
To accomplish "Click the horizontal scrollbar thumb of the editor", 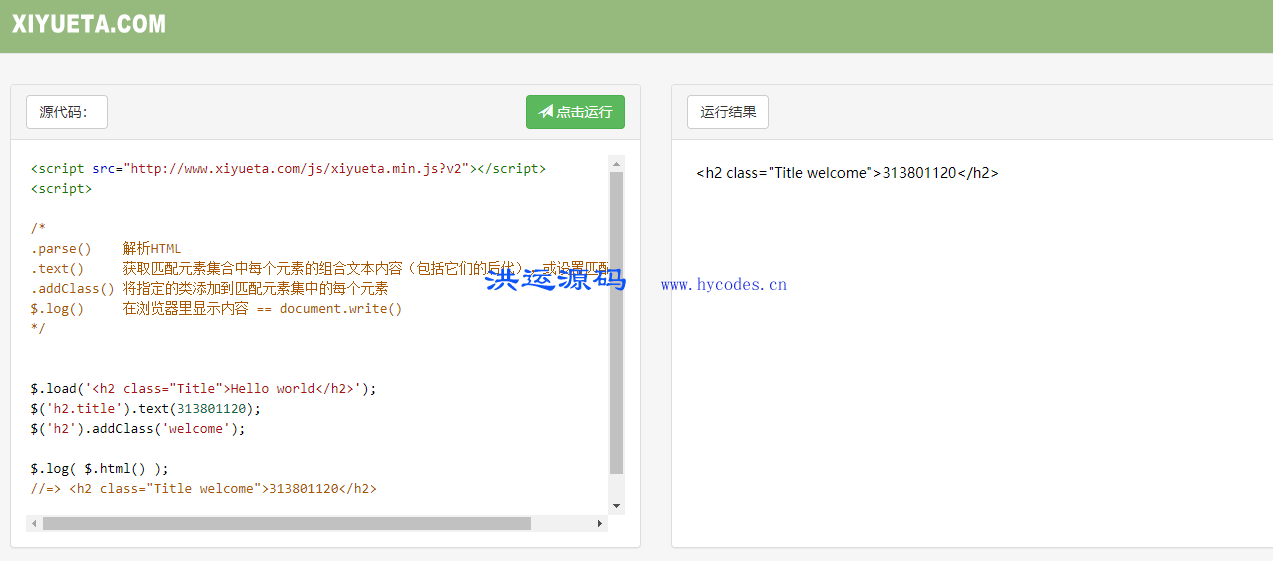I will pos(287,523).
